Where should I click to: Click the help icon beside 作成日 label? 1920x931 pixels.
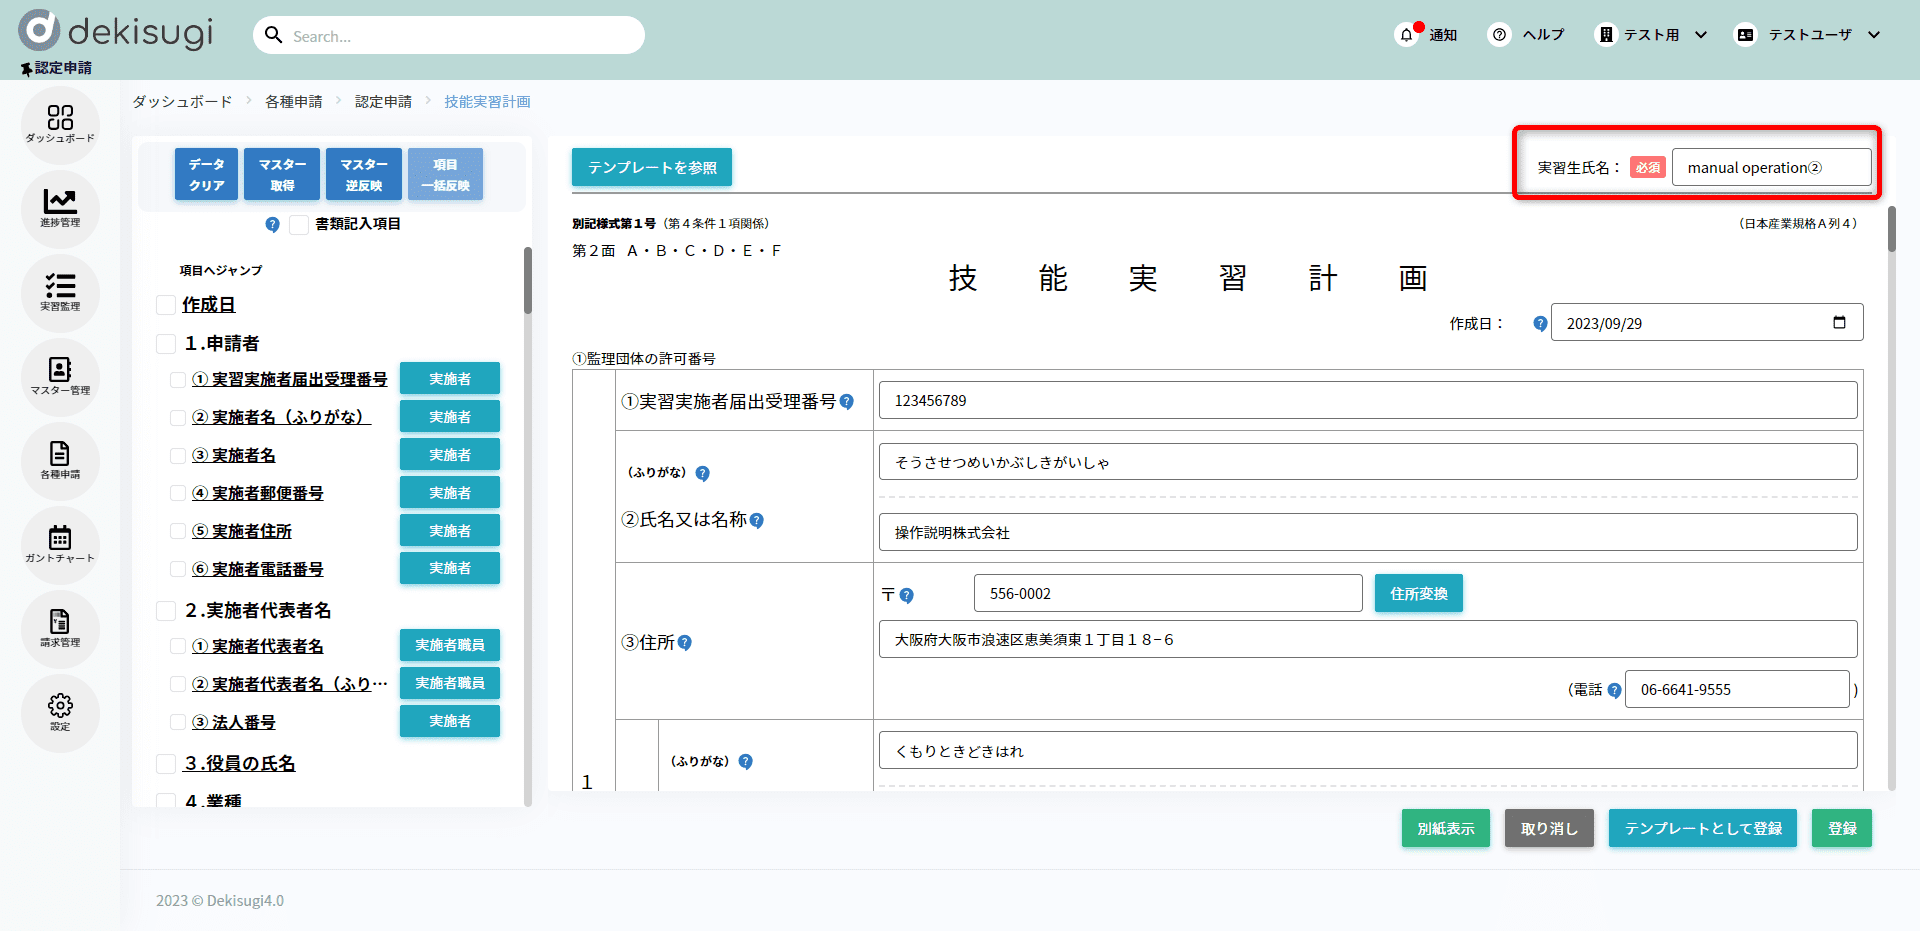tap(1540, 324)
